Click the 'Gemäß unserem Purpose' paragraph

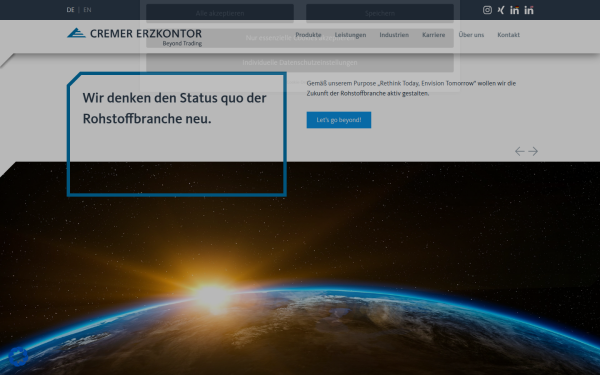(x=411, y=88)
